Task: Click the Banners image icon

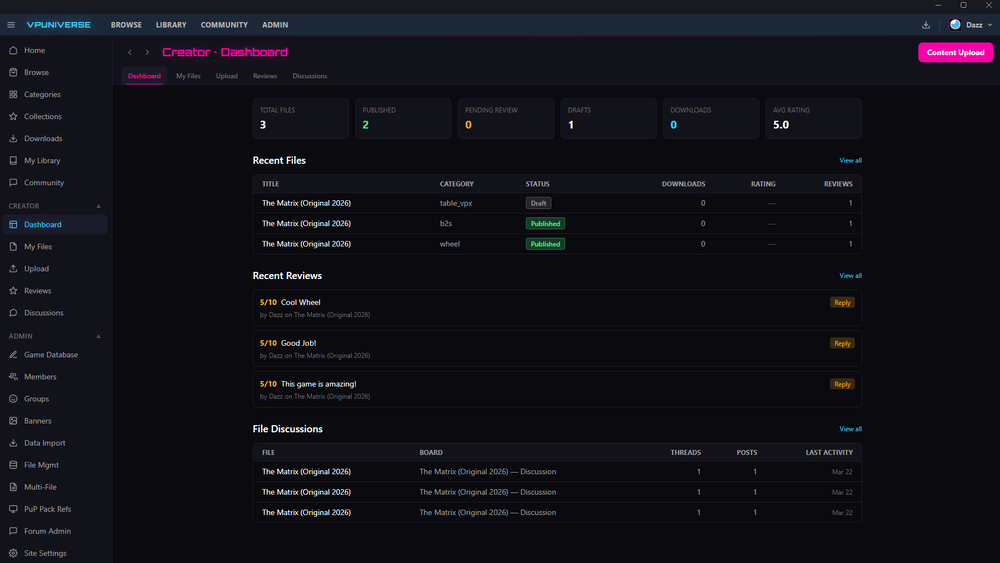Action: tap(13, 421)
